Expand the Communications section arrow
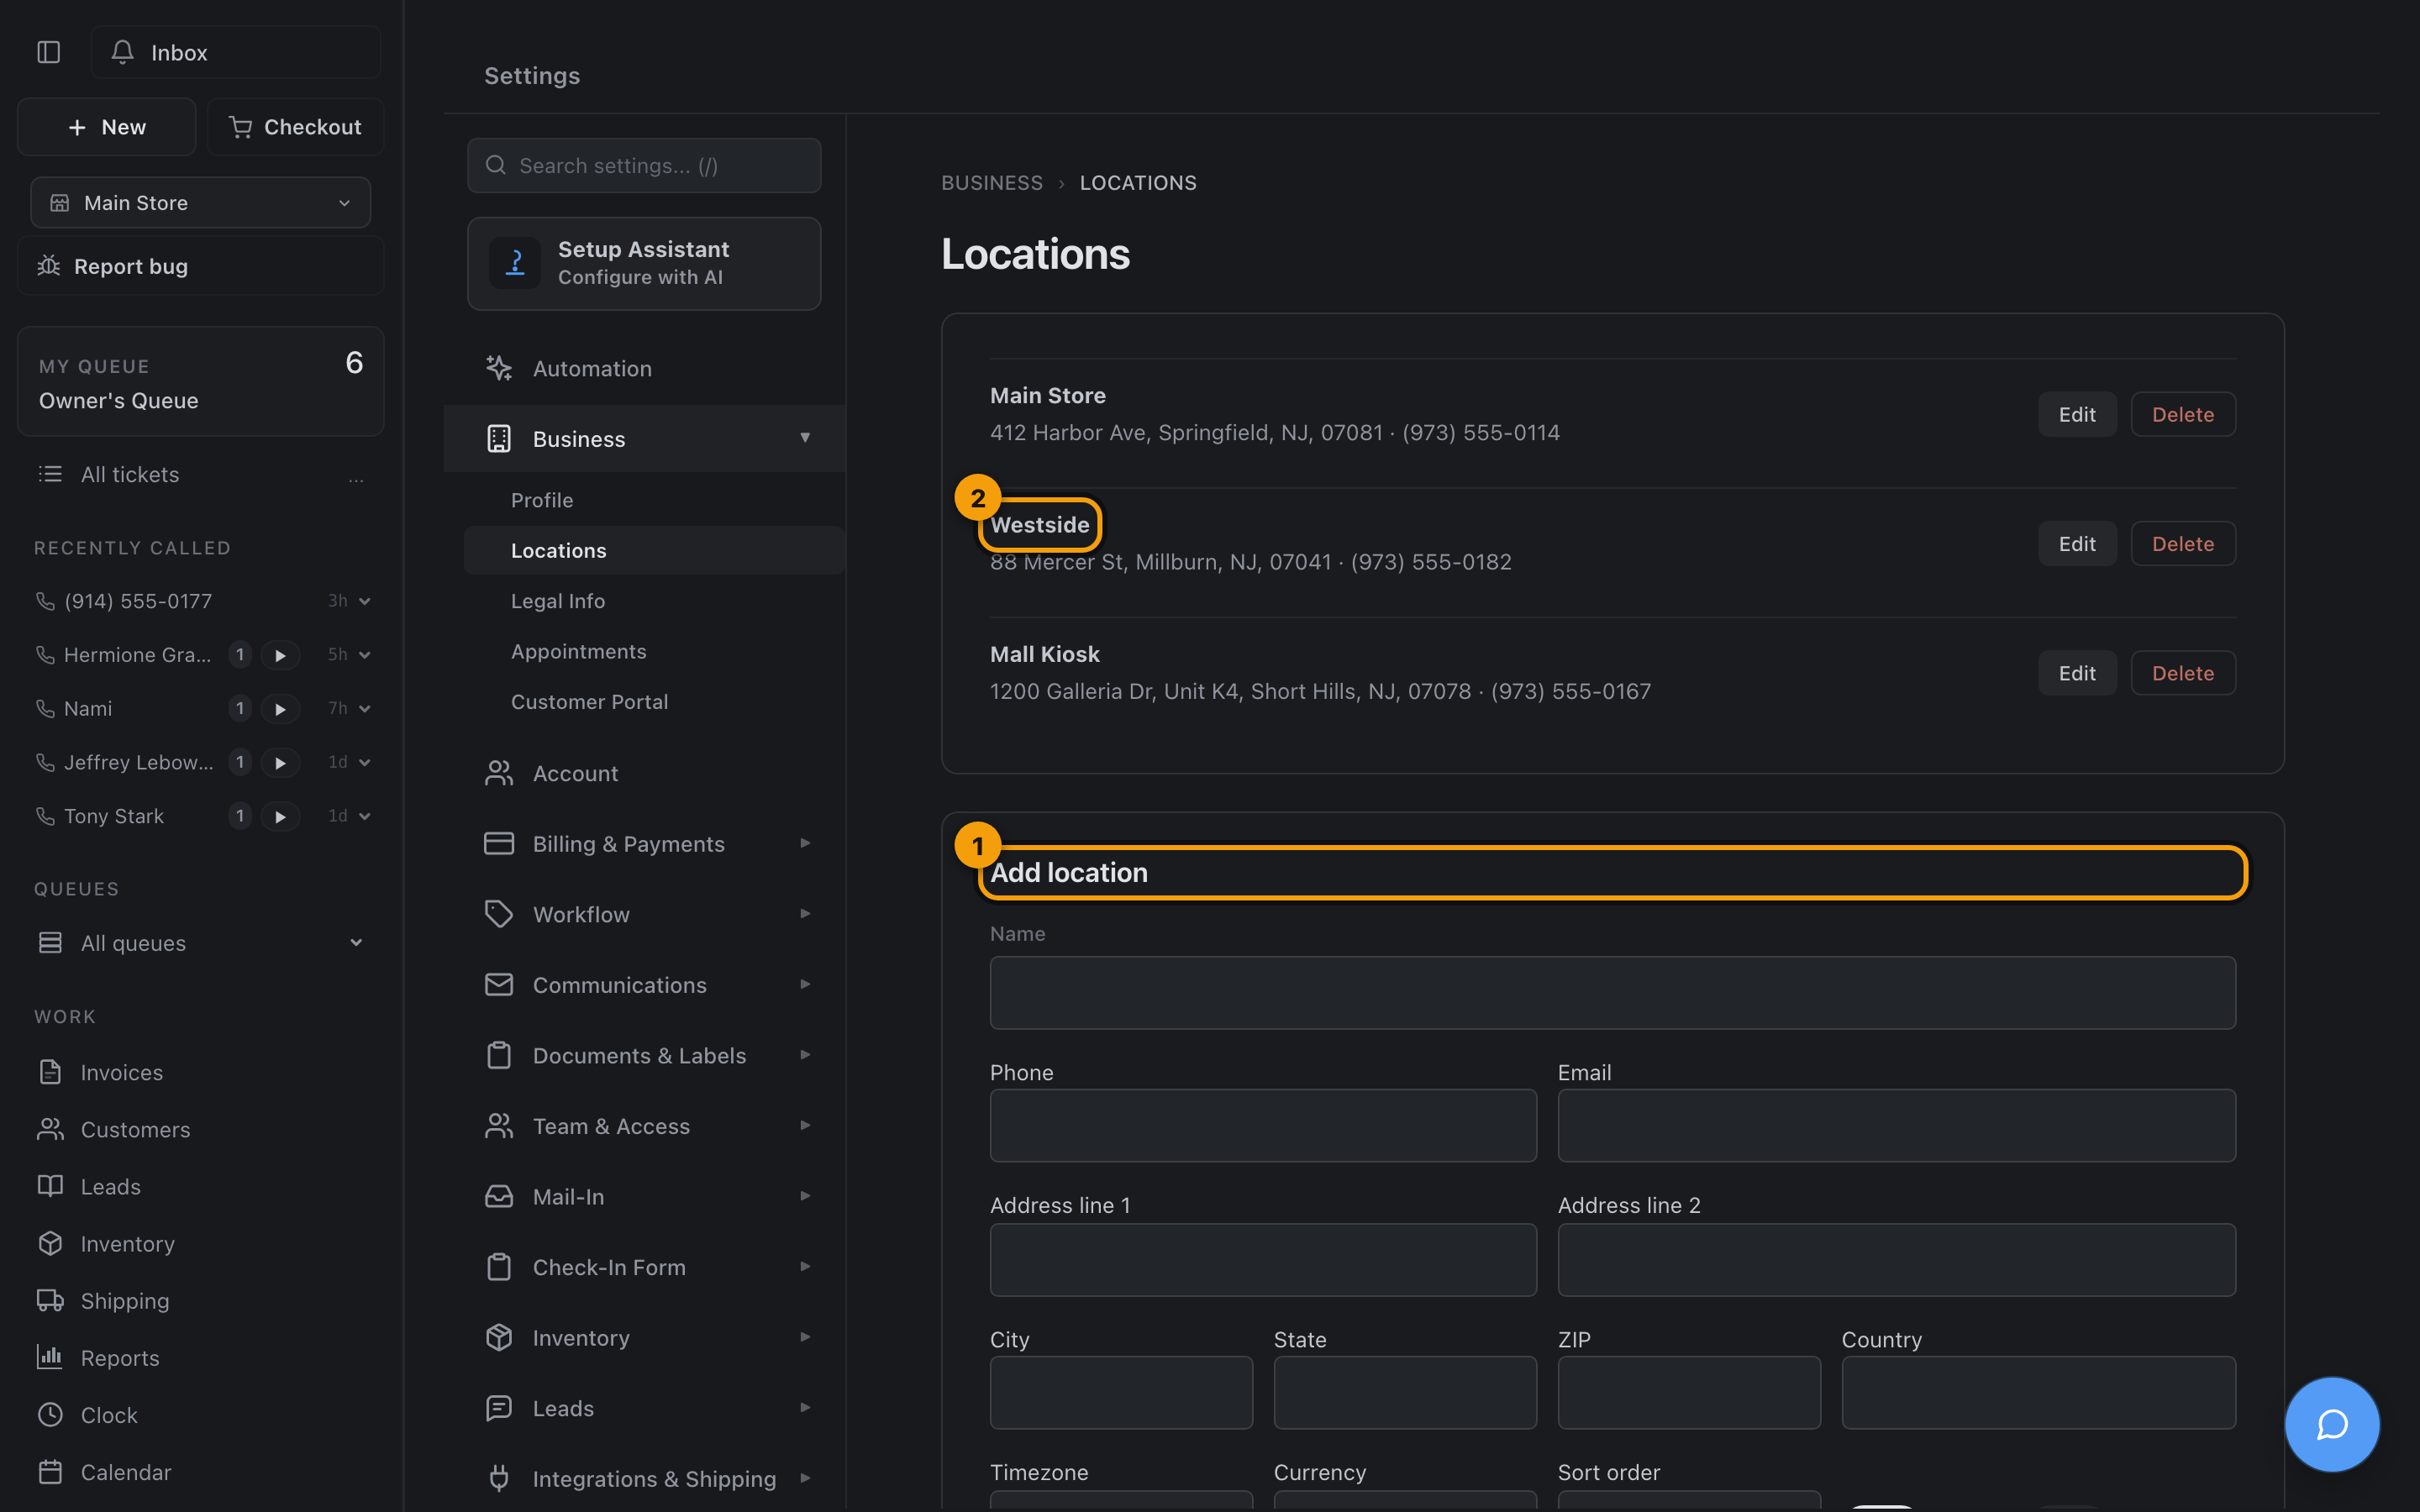Screen dimensions: 2420x1512 805,984
